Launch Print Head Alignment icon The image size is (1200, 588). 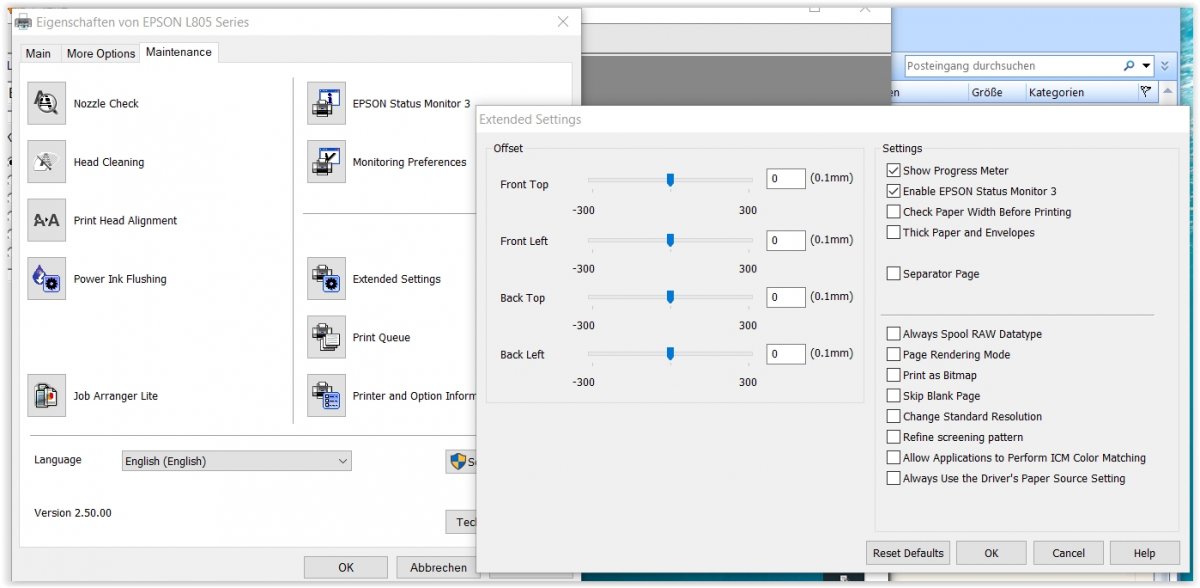(x=46, y=220)
